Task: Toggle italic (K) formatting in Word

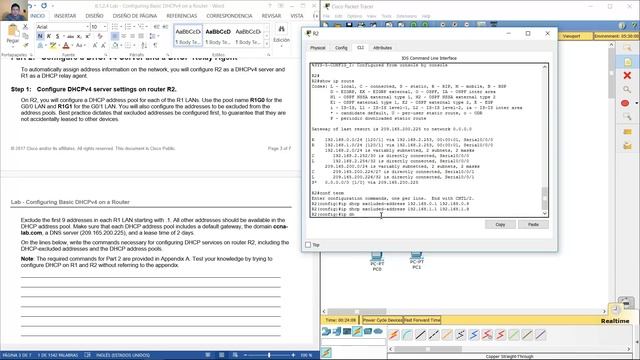Action: tap(49, 36)
